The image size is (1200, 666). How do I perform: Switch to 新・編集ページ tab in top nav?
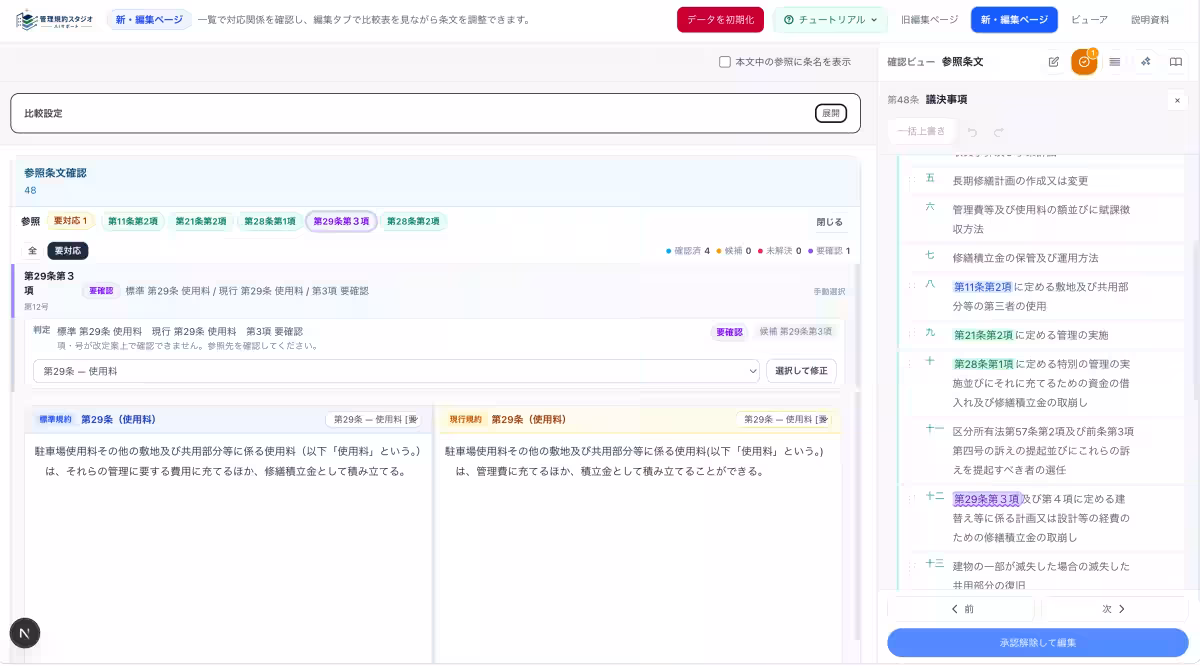pos(1014,19)
